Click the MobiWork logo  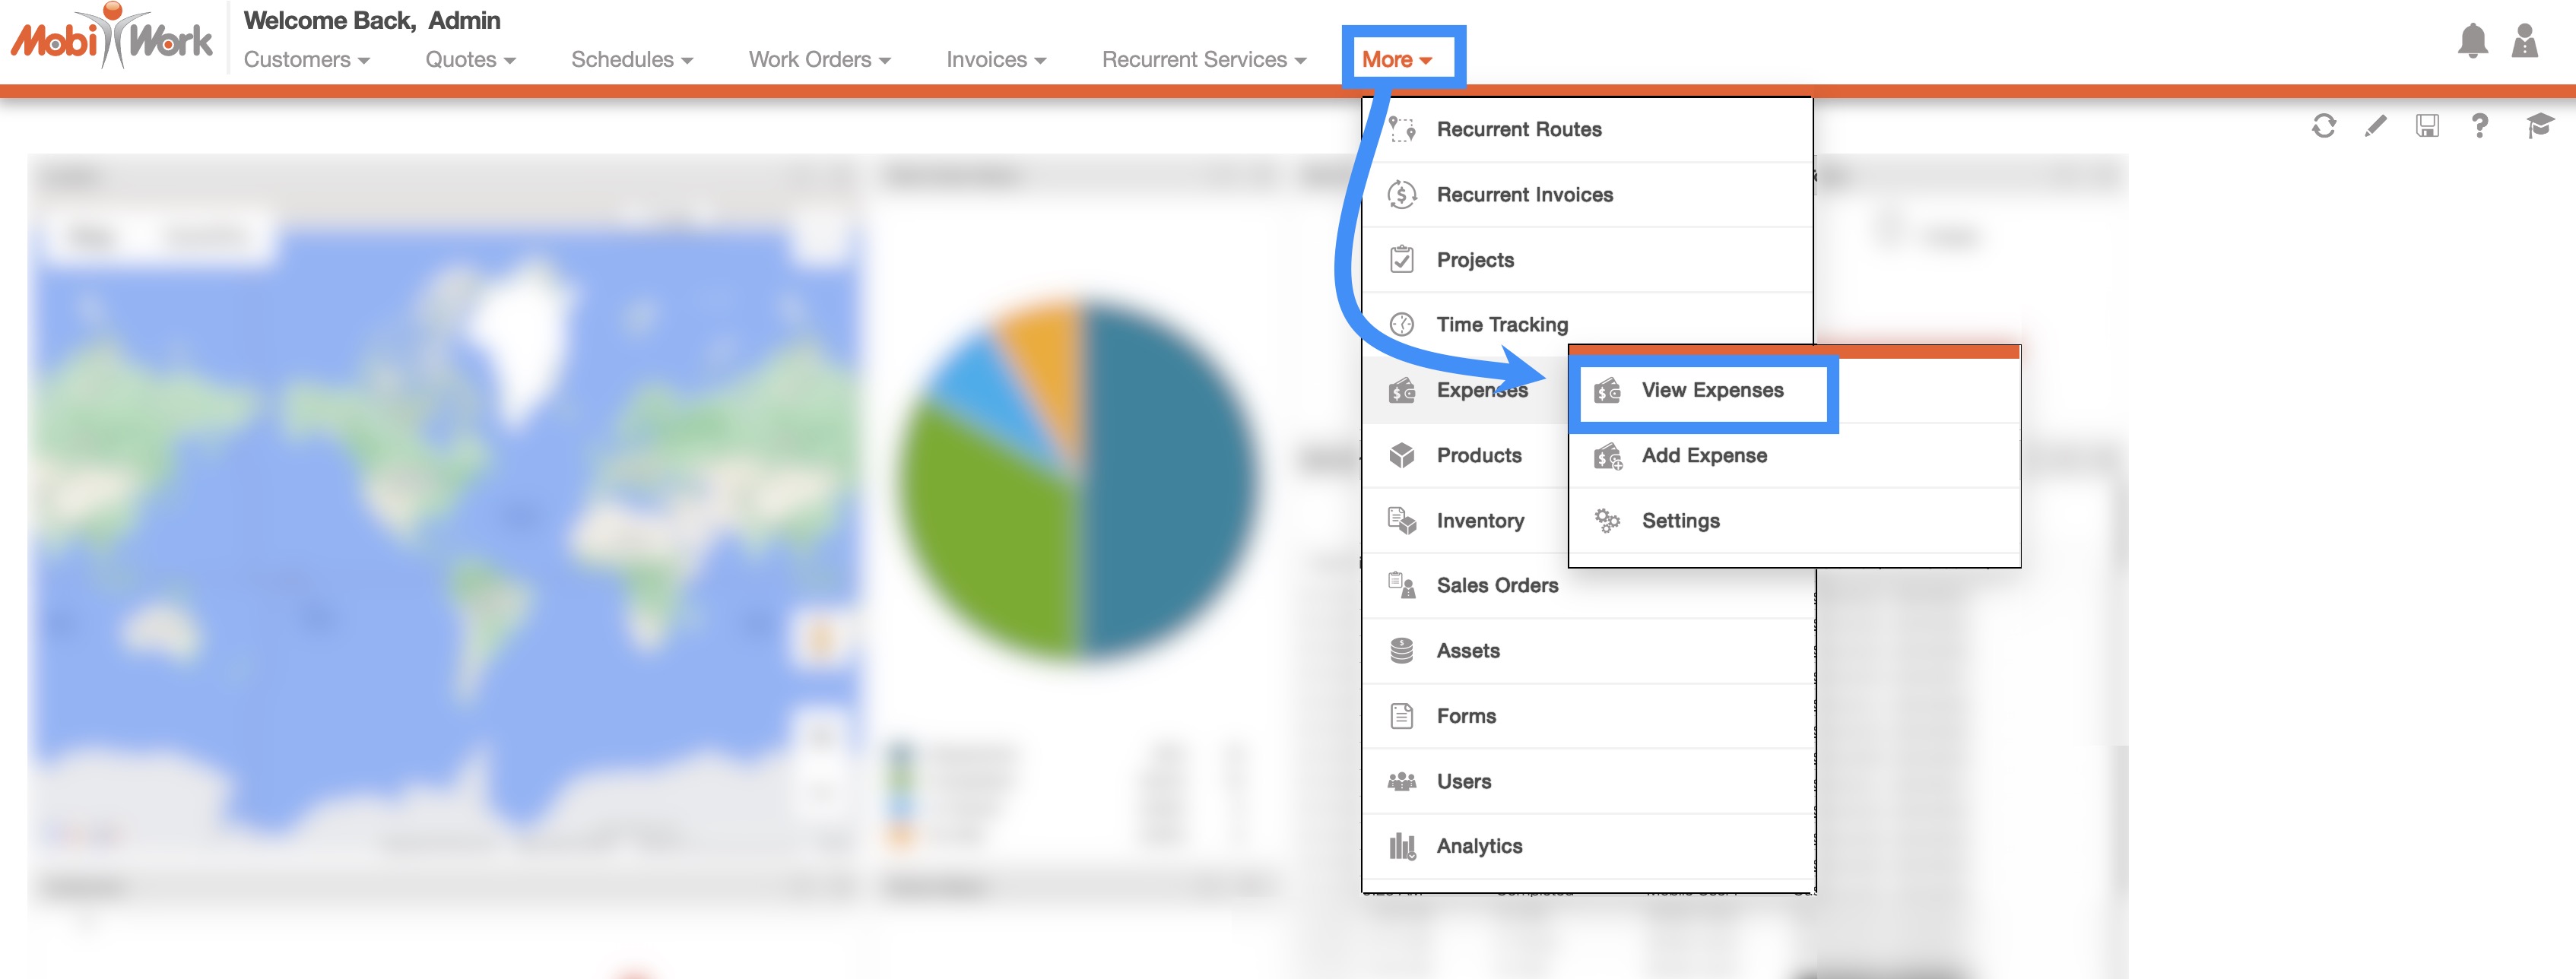(x=112, y=38)
